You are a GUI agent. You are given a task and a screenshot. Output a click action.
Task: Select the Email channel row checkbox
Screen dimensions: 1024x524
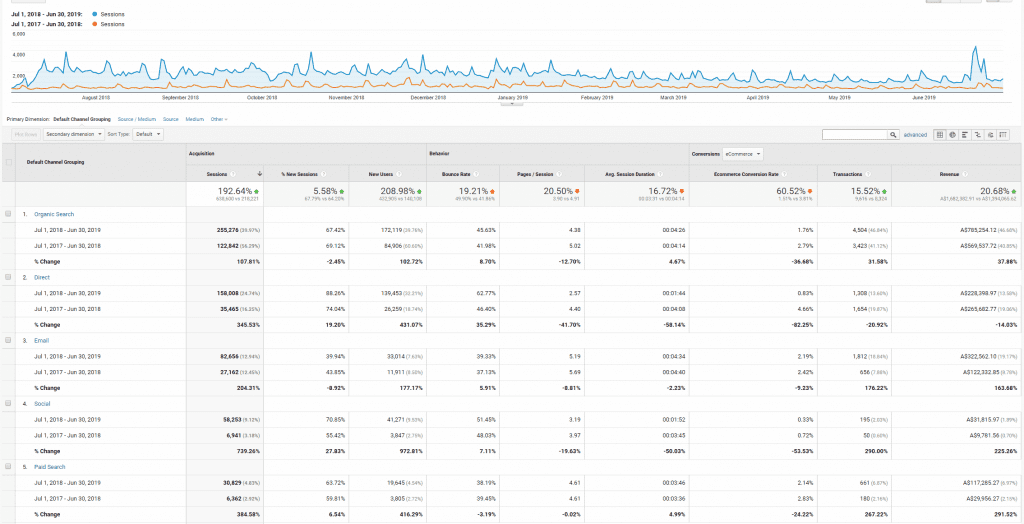(9, 340)
